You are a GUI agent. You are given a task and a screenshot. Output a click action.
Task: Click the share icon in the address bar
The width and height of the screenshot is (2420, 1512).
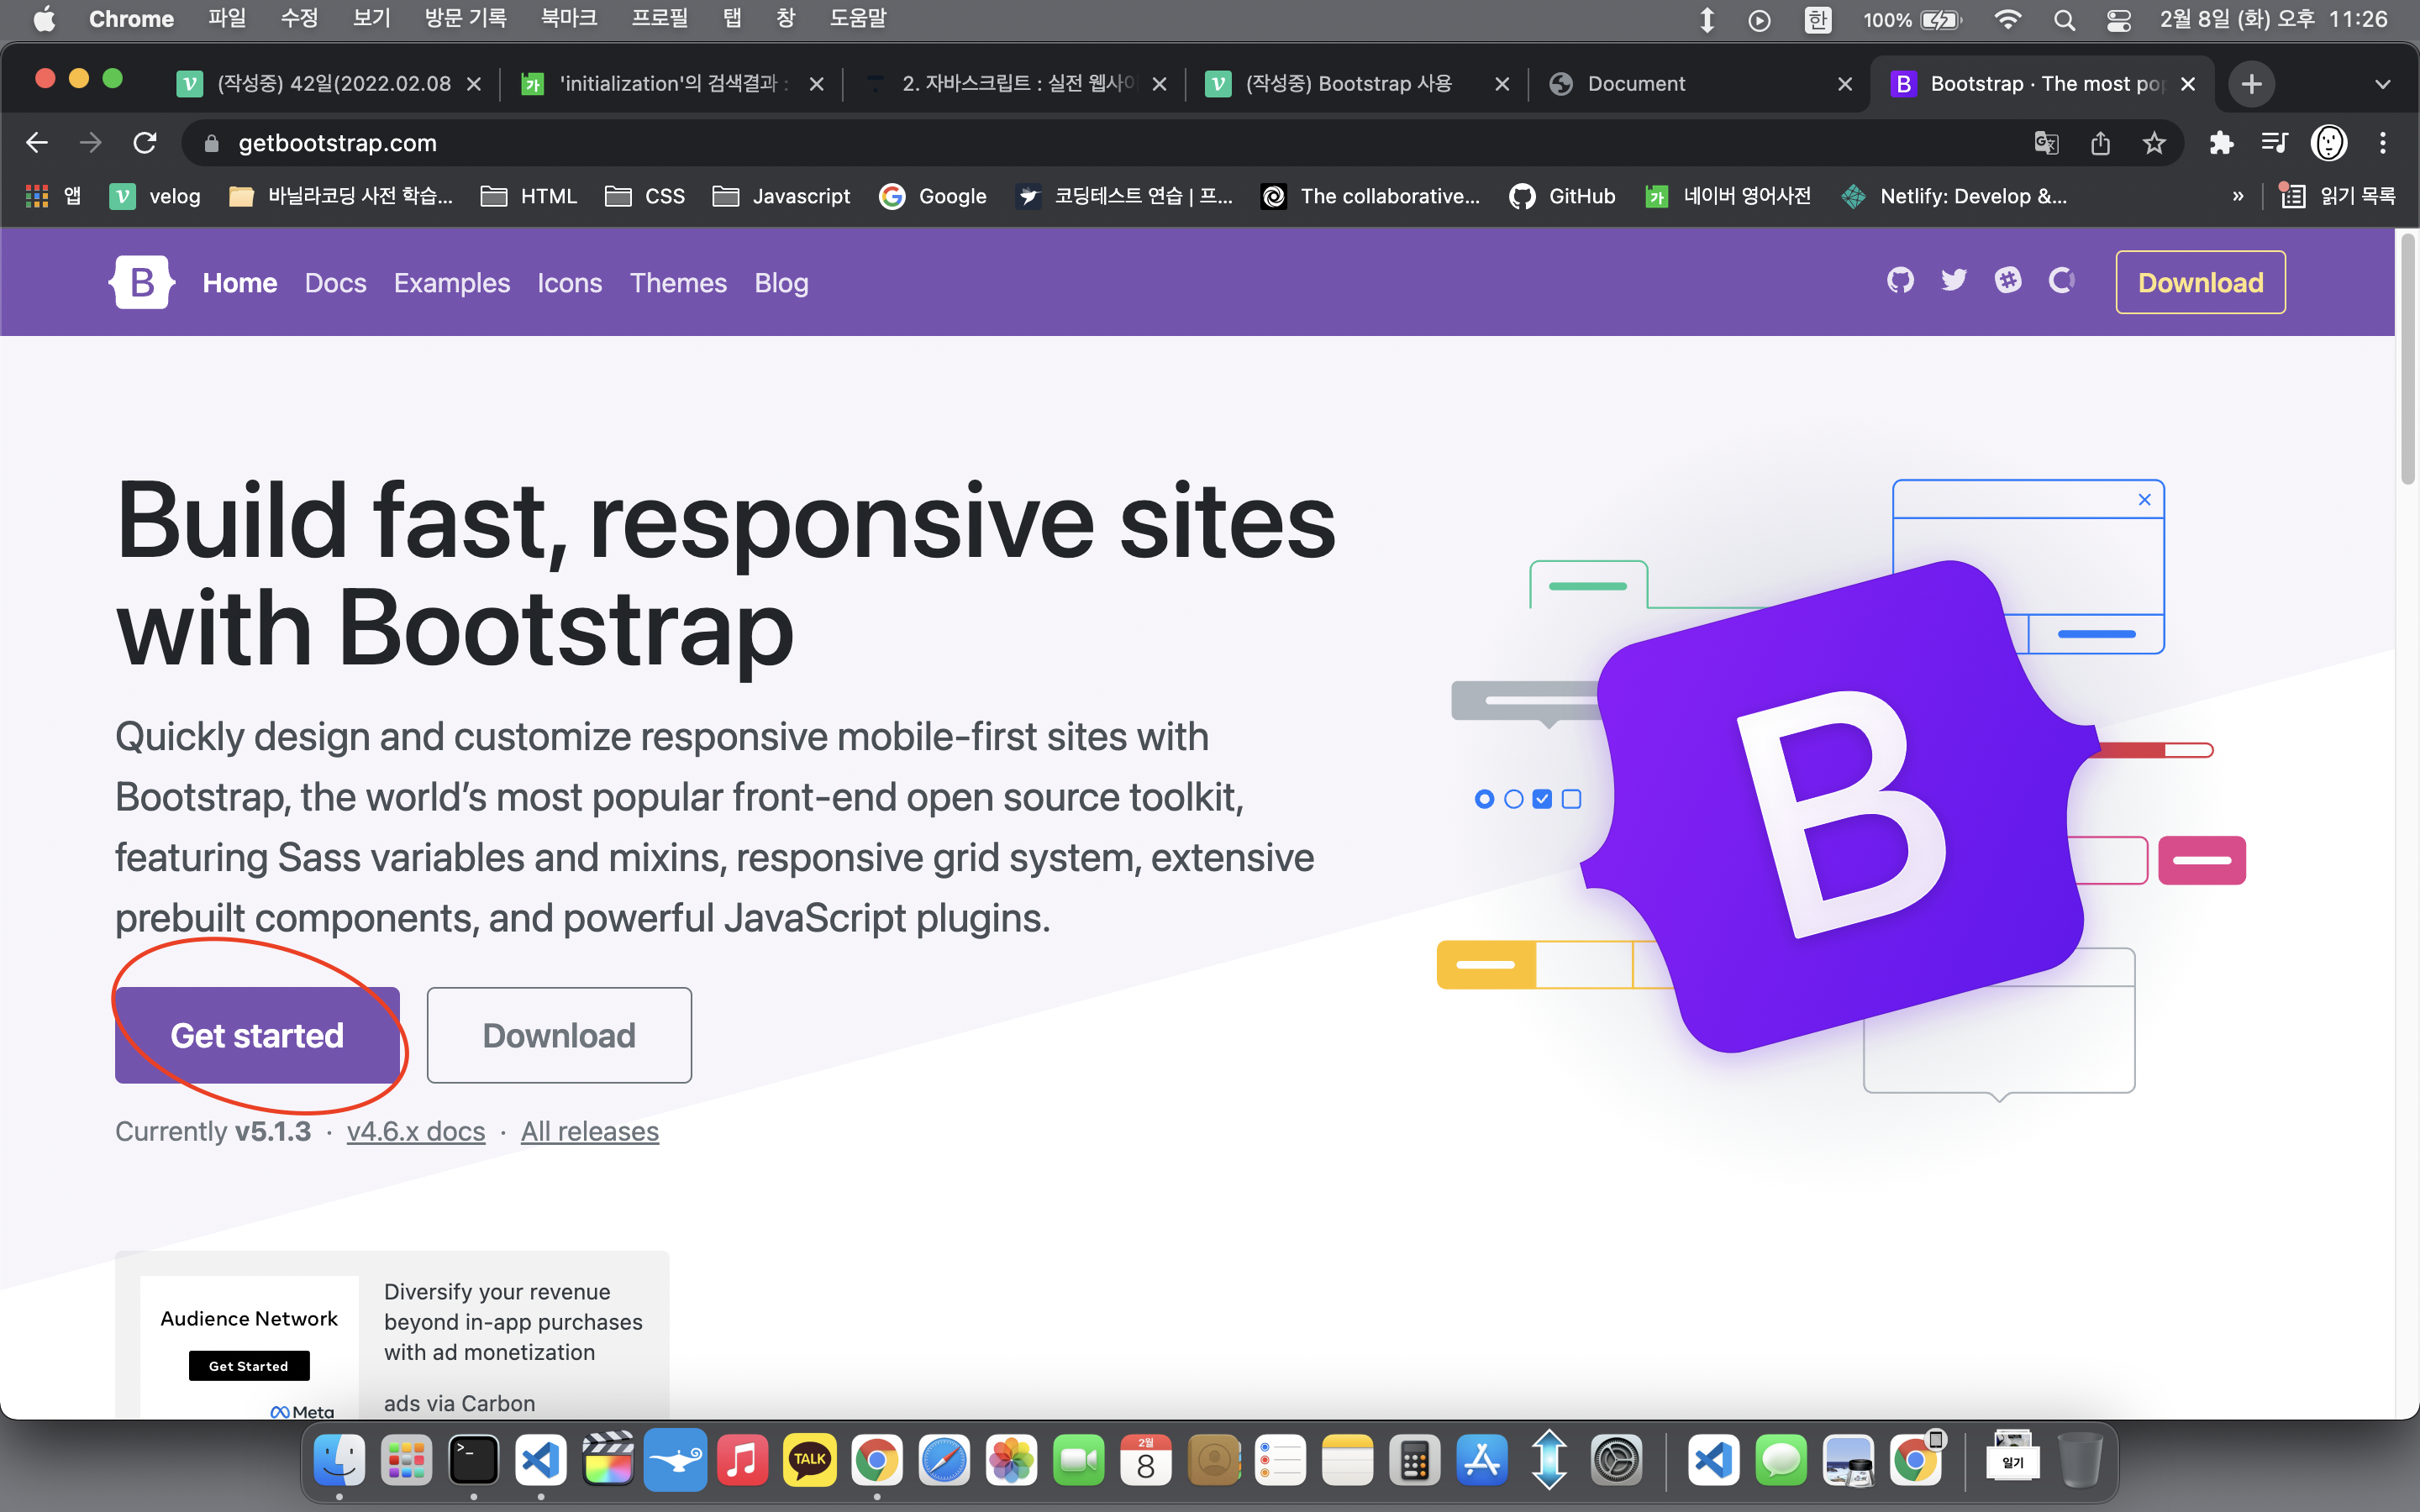(x=2100, y=143)
